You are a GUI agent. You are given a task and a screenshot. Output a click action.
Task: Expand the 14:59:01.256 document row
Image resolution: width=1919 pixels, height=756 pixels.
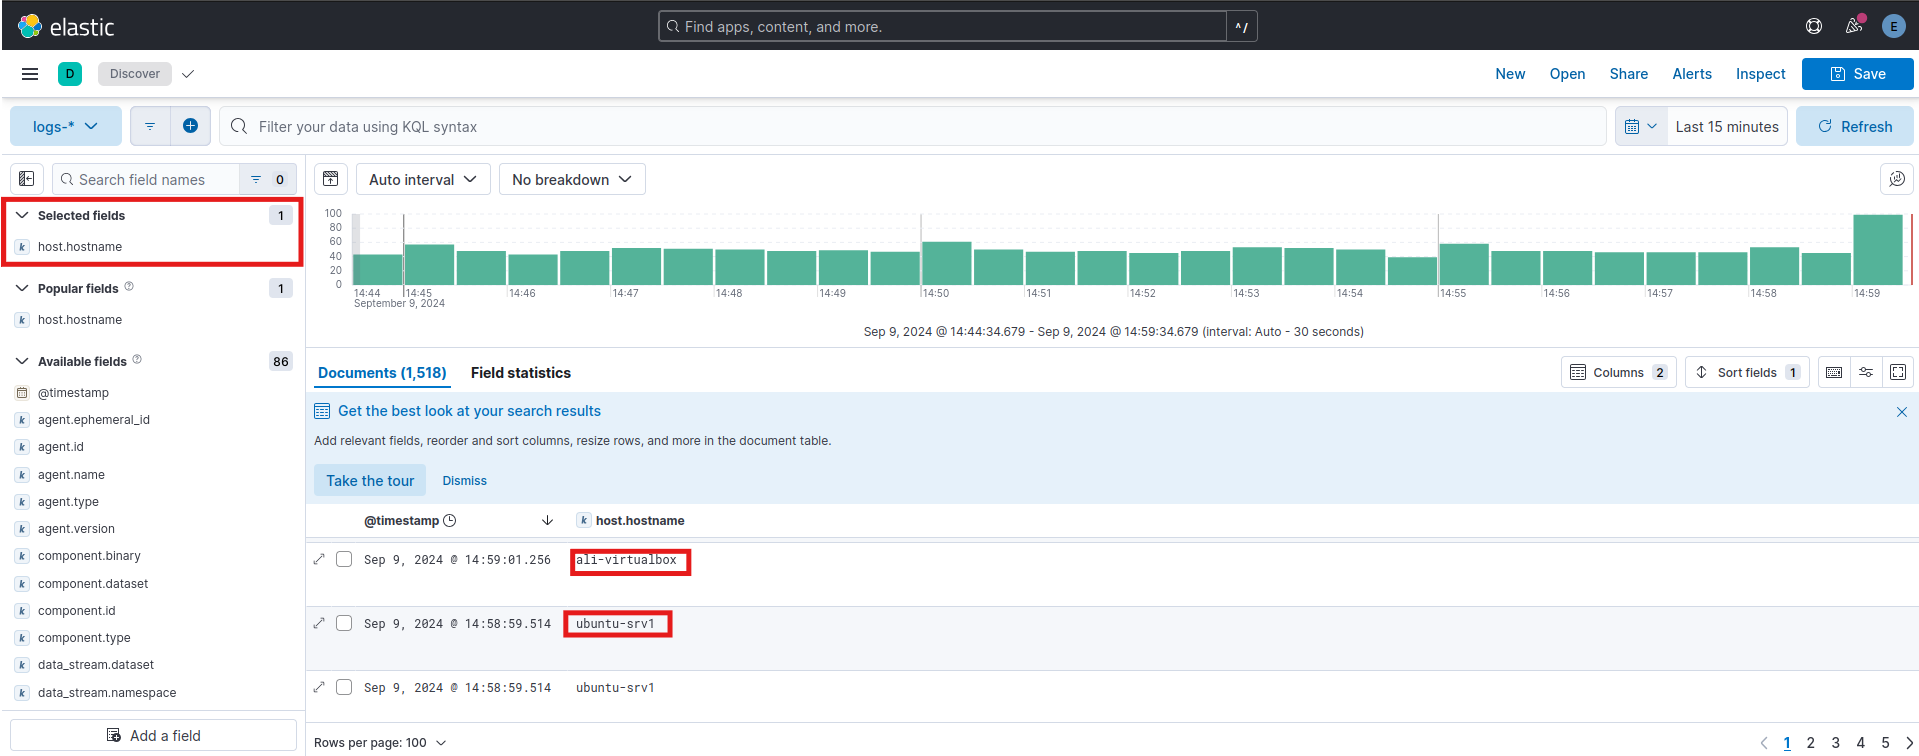[319, 559]
